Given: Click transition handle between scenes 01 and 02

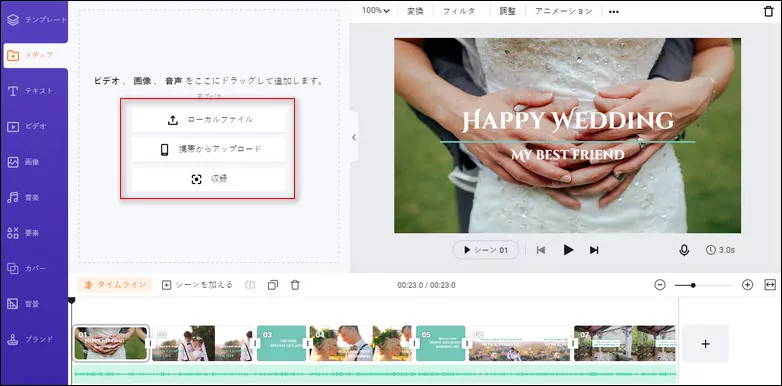Looking at the screenshot, I should tap(149, 344).
